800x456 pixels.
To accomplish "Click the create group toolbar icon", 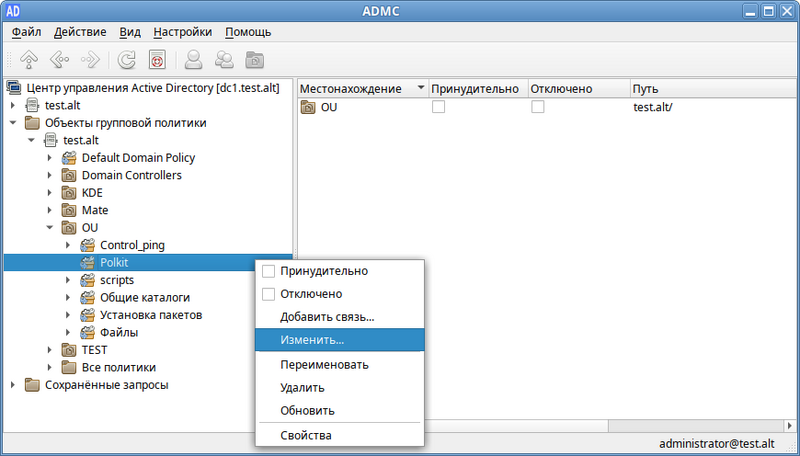I will coord(224,60).
